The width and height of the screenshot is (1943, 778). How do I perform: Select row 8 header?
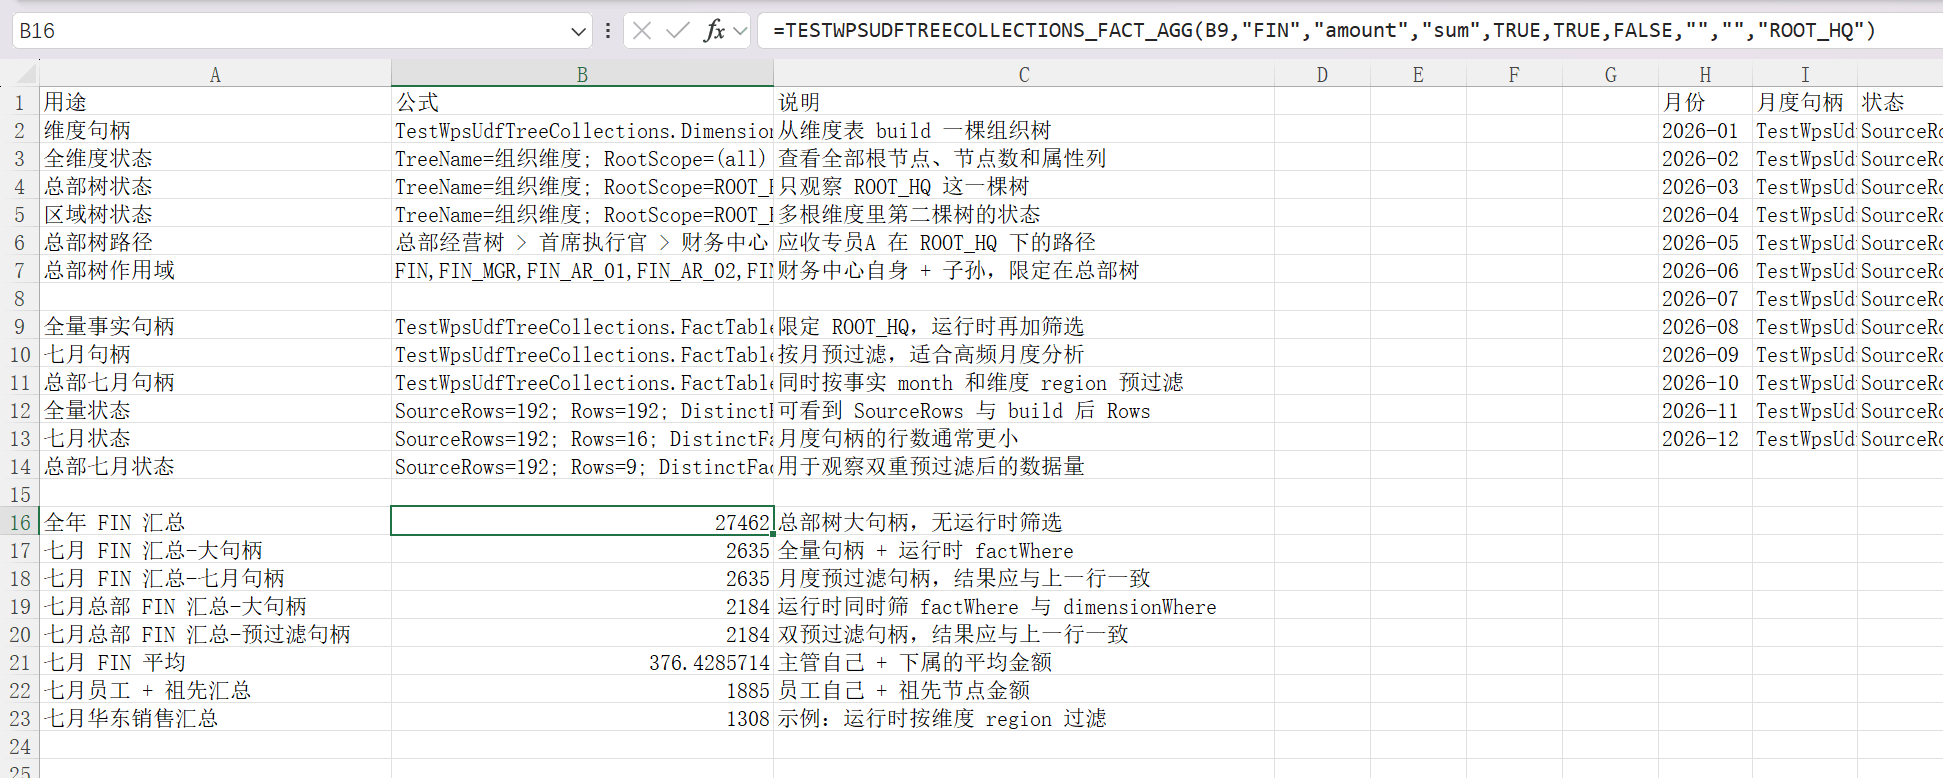click(x=20, y=298)
